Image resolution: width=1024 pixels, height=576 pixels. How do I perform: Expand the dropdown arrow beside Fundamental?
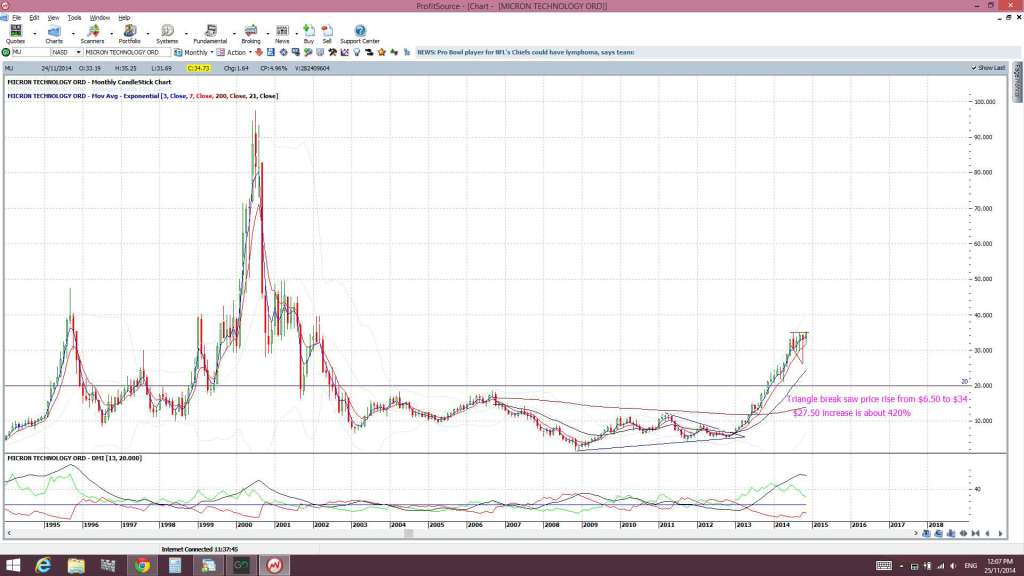point(234,33)
